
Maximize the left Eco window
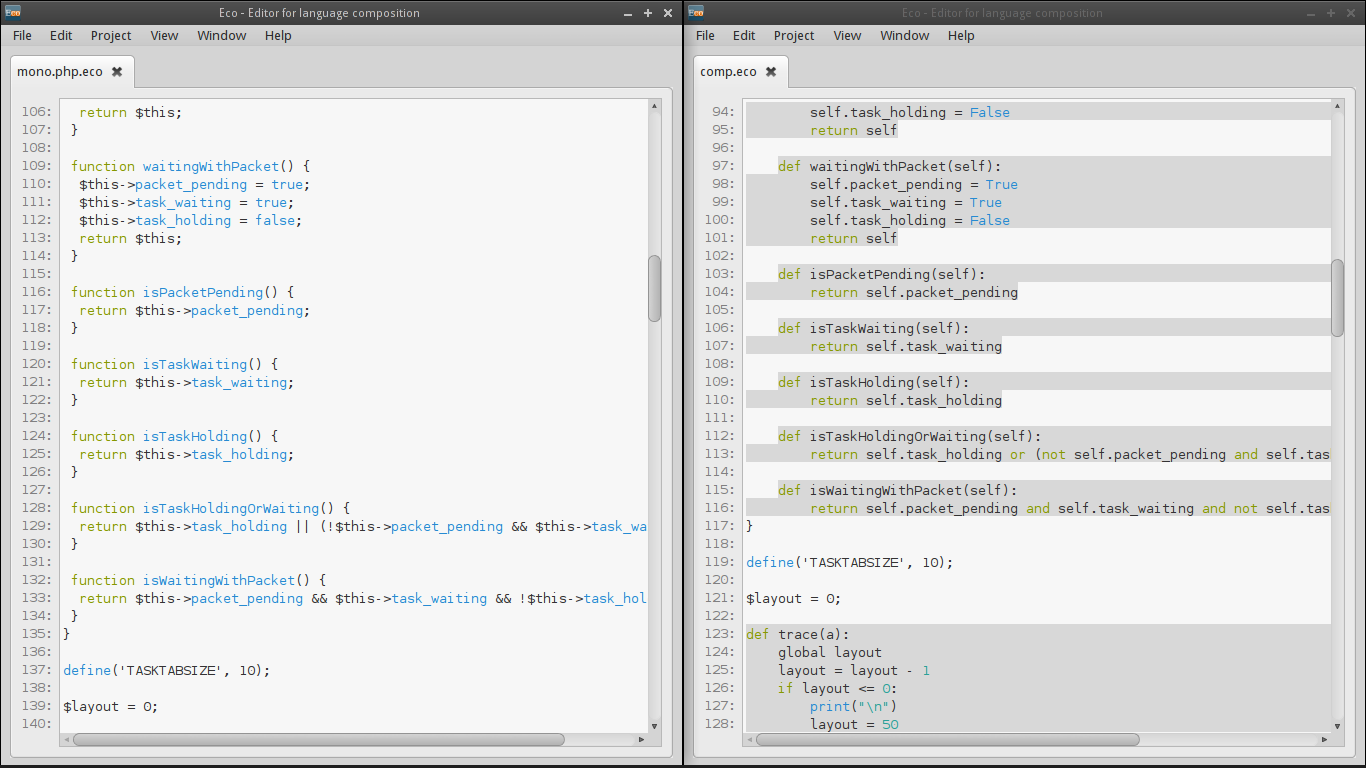pyautogui.click(x=648, y=13)
